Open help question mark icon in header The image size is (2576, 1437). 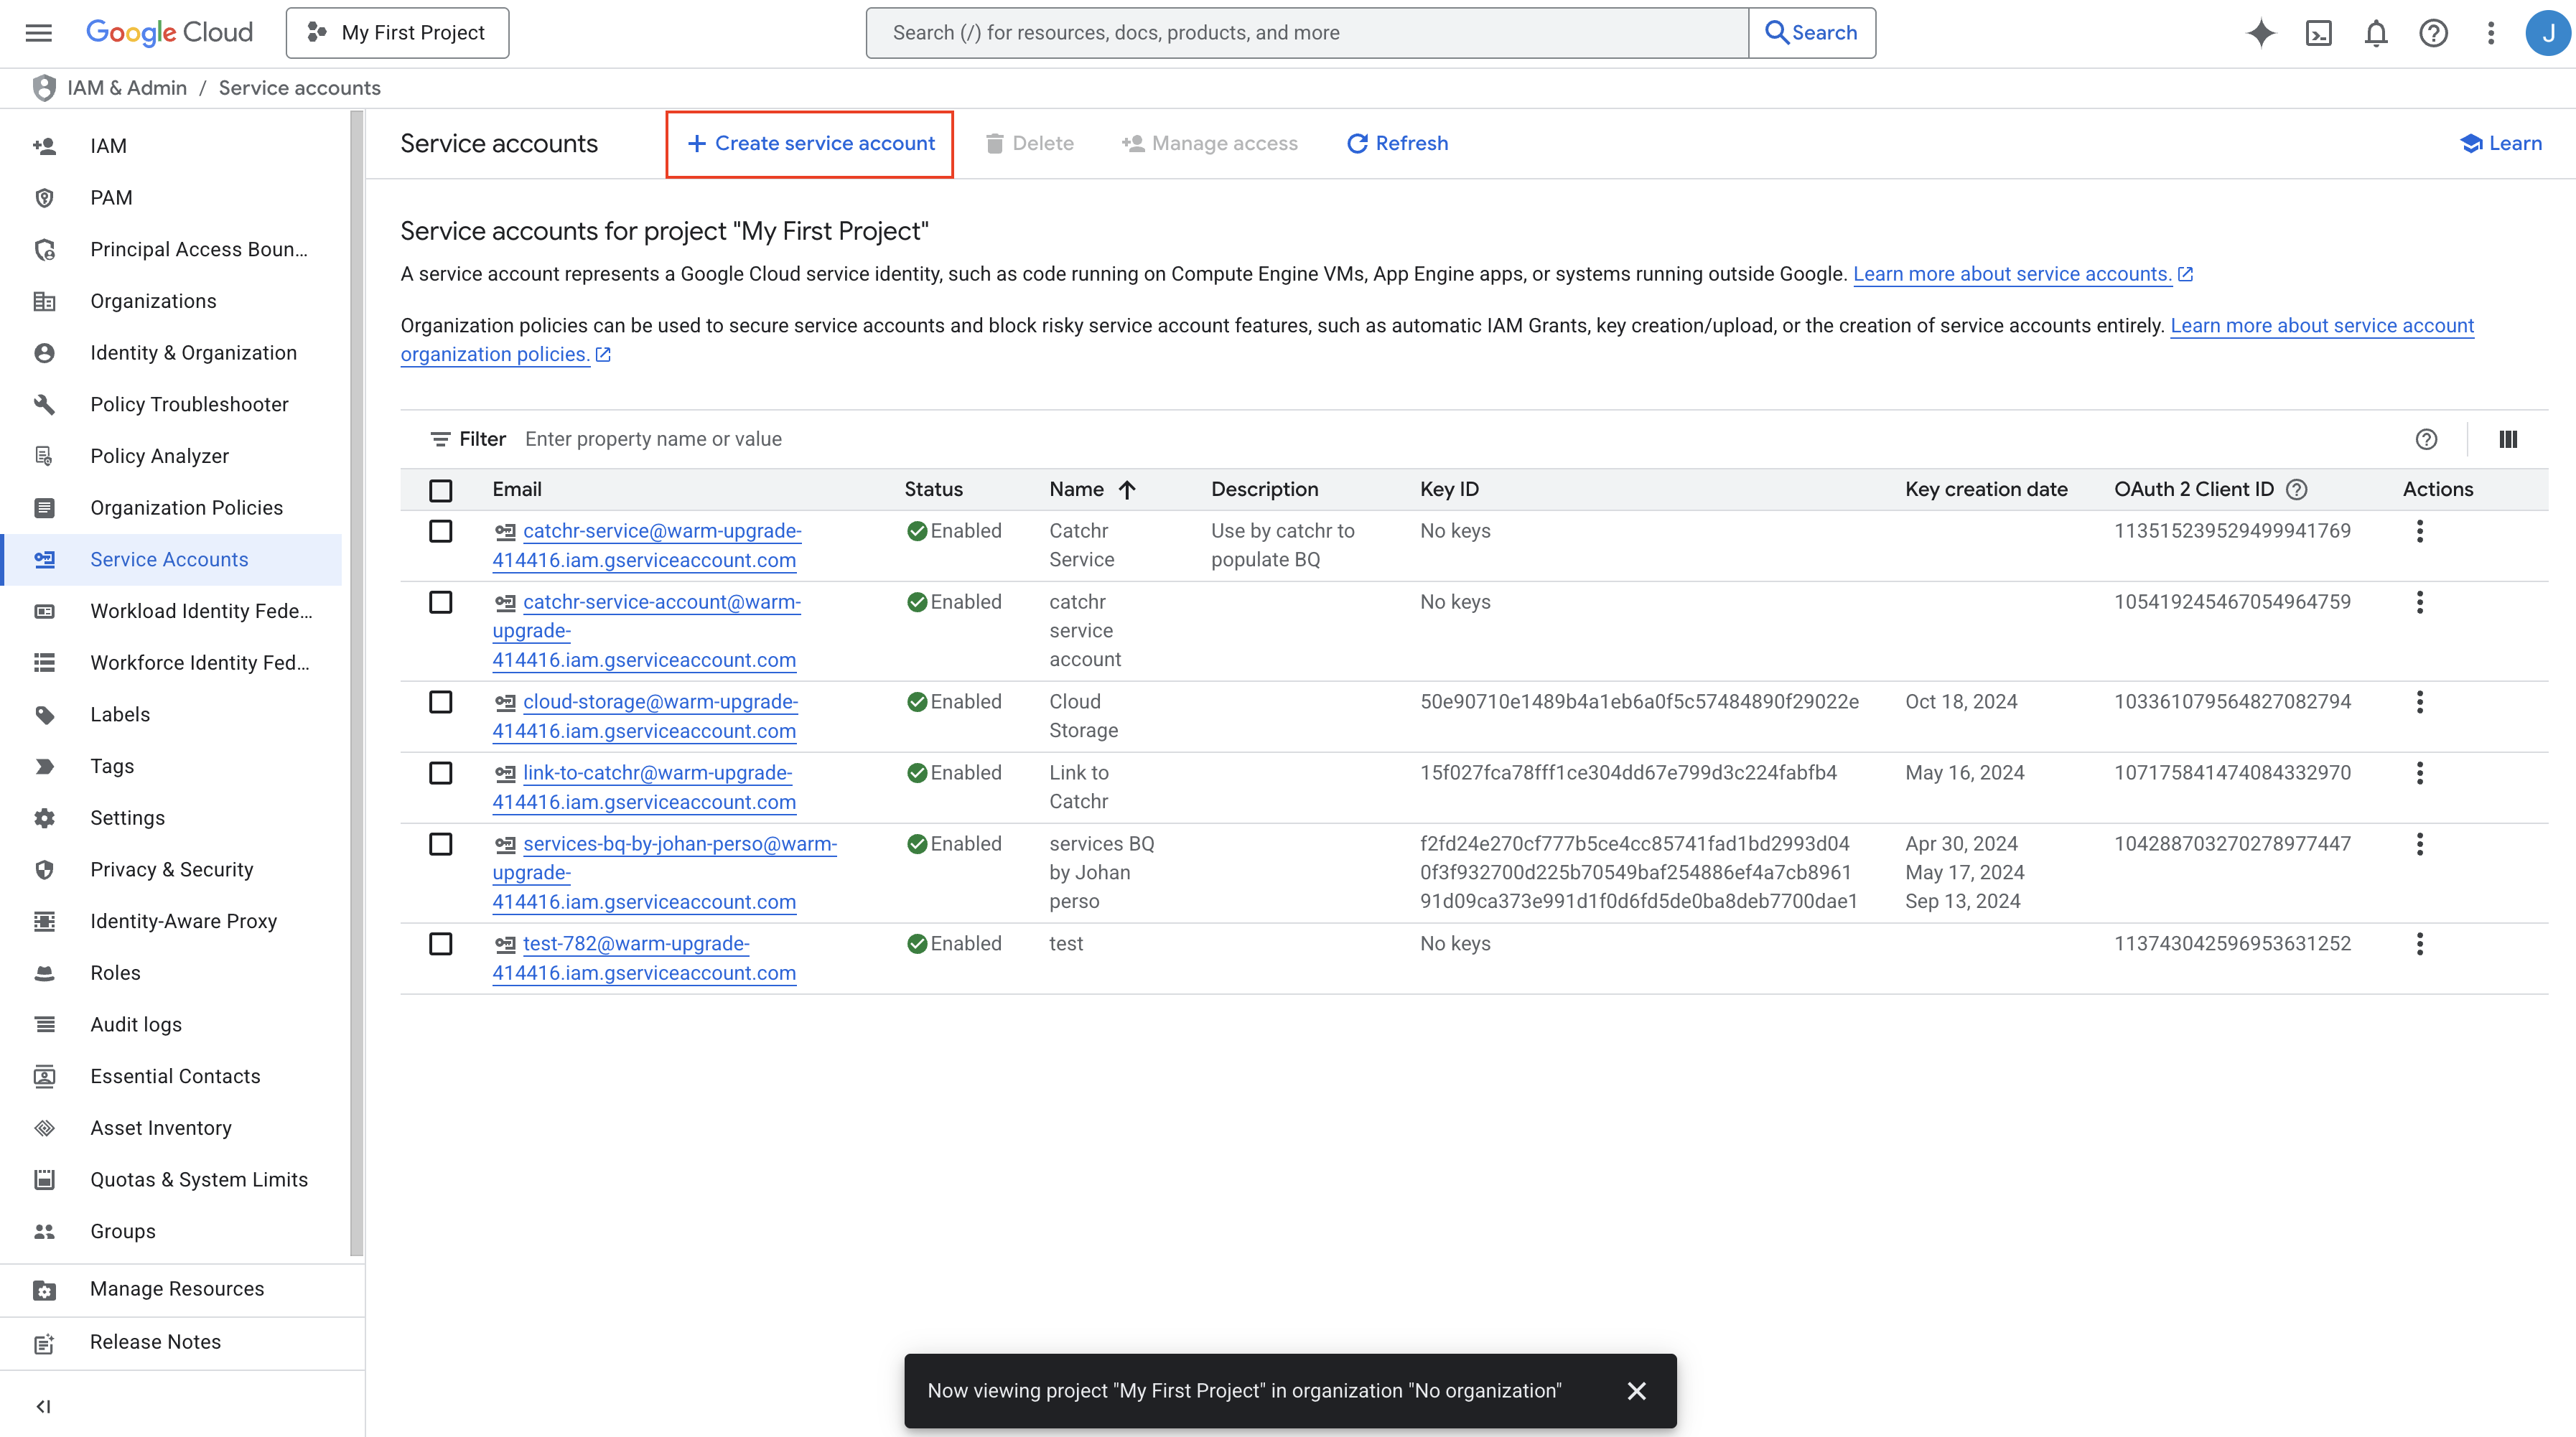coord(2434,33)
